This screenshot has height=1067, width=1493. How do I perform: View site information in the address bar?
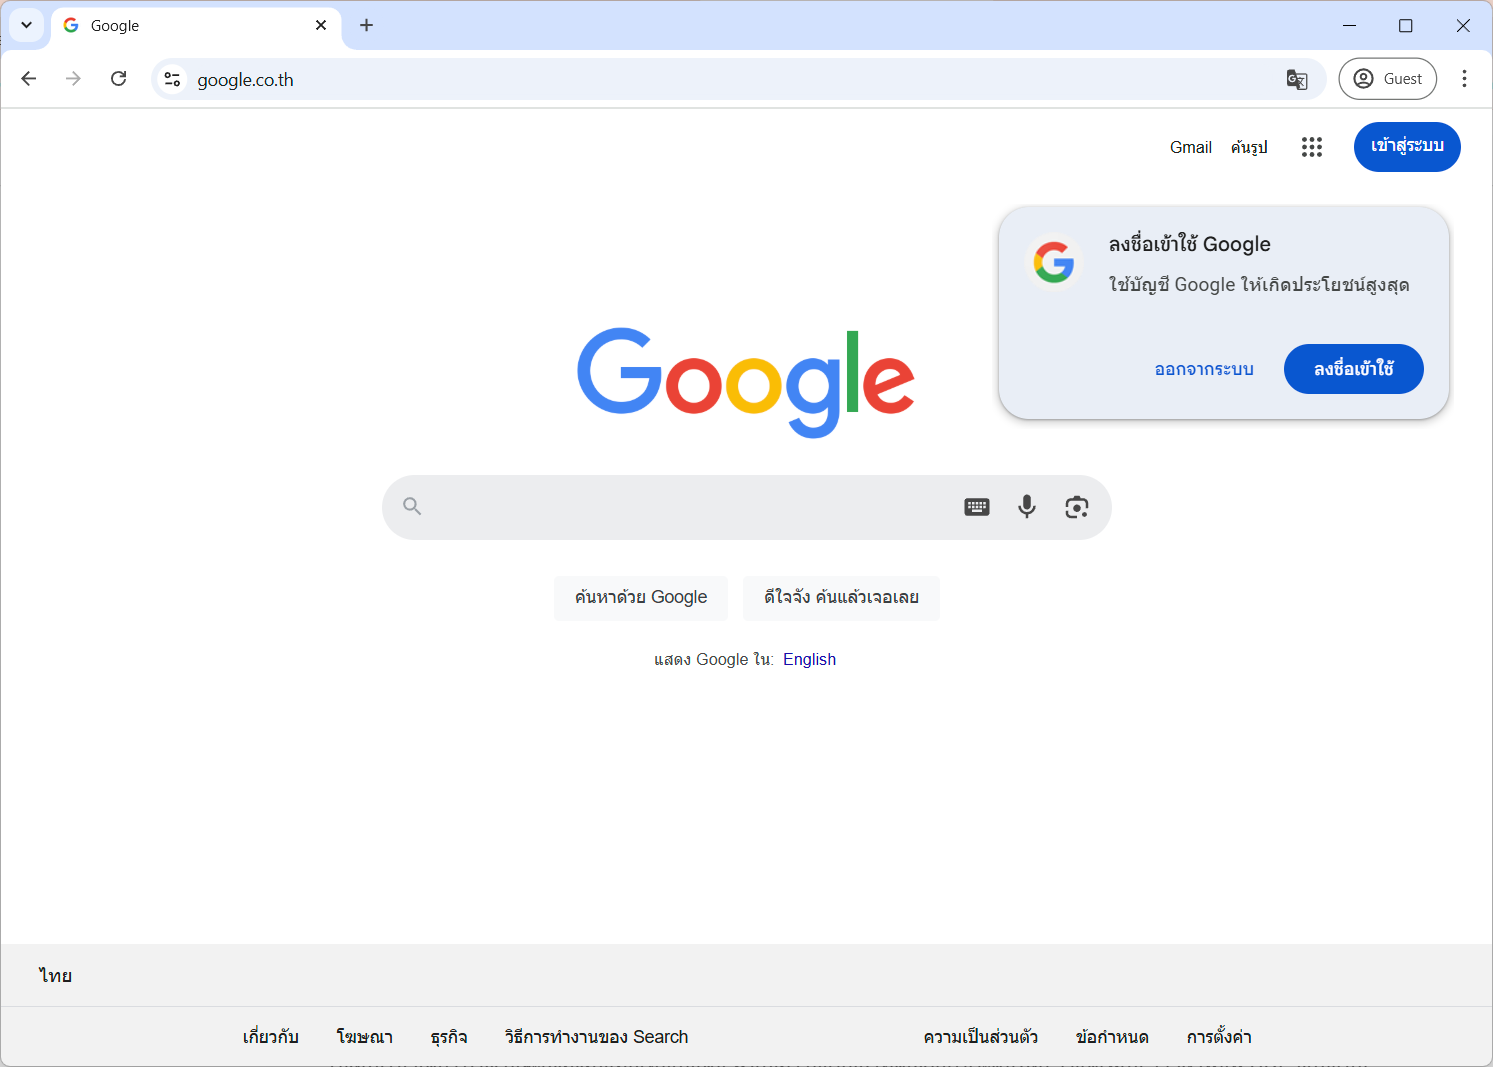click(x=171, y=79)
